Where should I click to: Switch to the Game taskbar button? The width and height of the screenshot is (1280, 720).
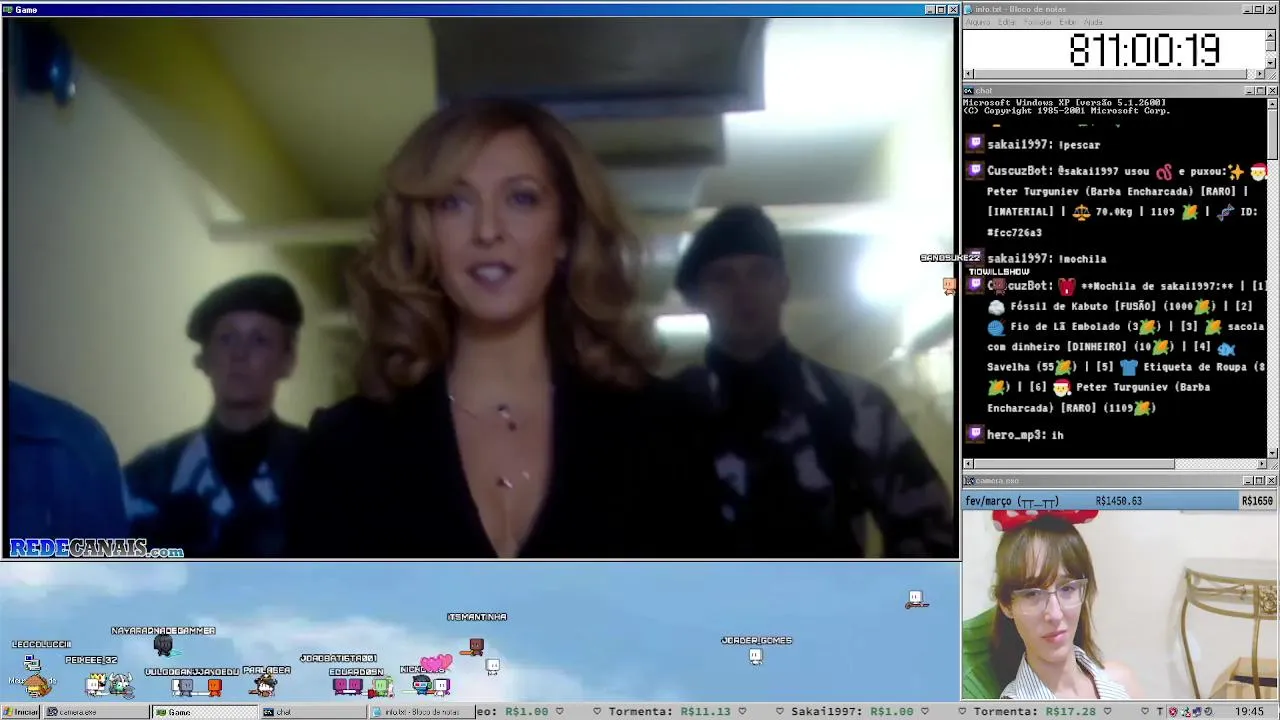(x=205, y=712)
